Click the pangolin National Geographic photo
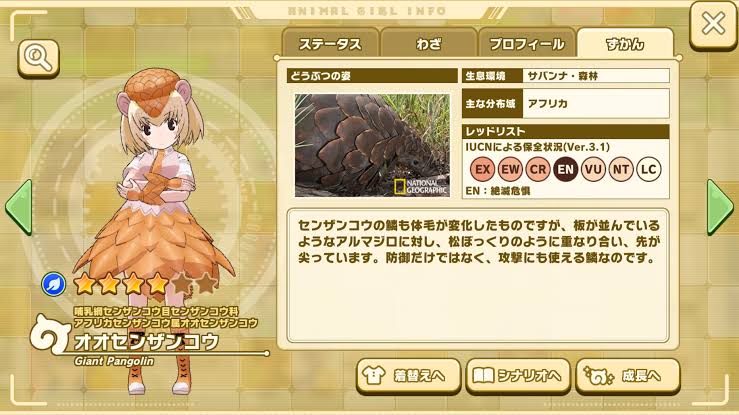Screen dimensions: 739x415 (372, 145)
